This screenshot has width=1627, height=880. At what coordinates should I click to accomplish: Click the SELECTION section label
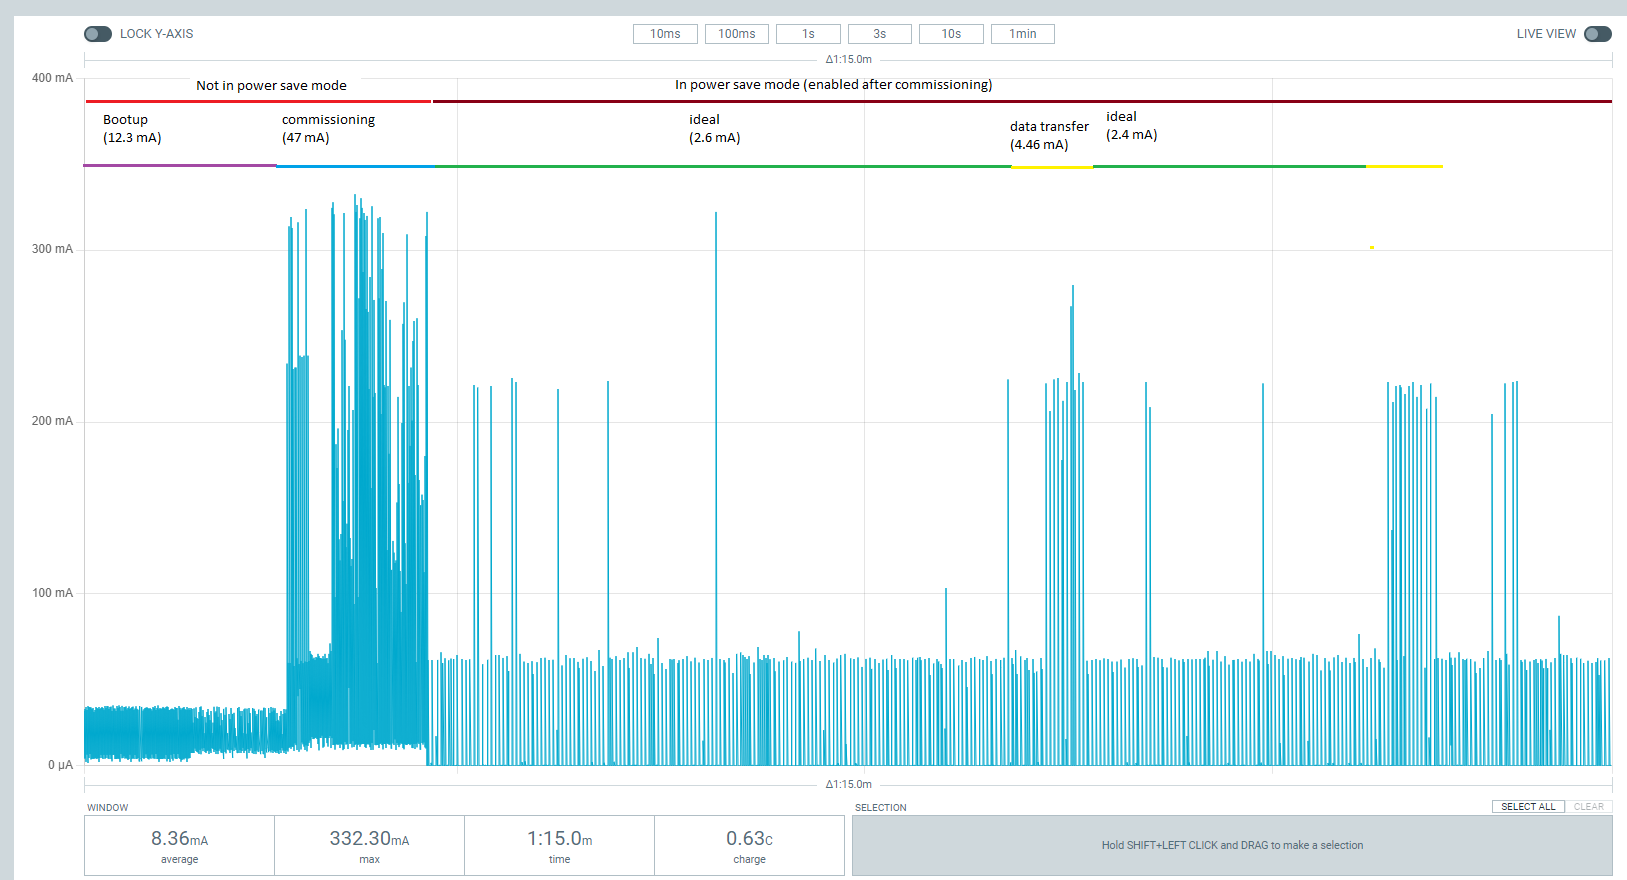[x=880, y=808]
